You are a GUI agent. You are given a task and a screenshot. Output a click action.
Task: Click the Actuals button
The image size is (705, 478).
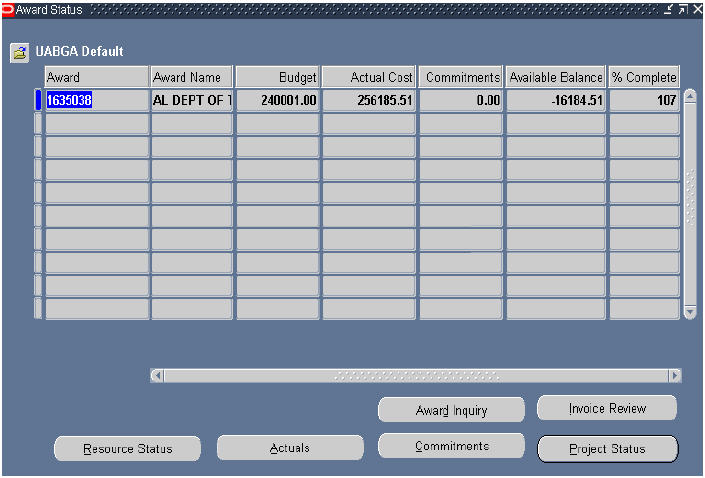pos(290,449)
